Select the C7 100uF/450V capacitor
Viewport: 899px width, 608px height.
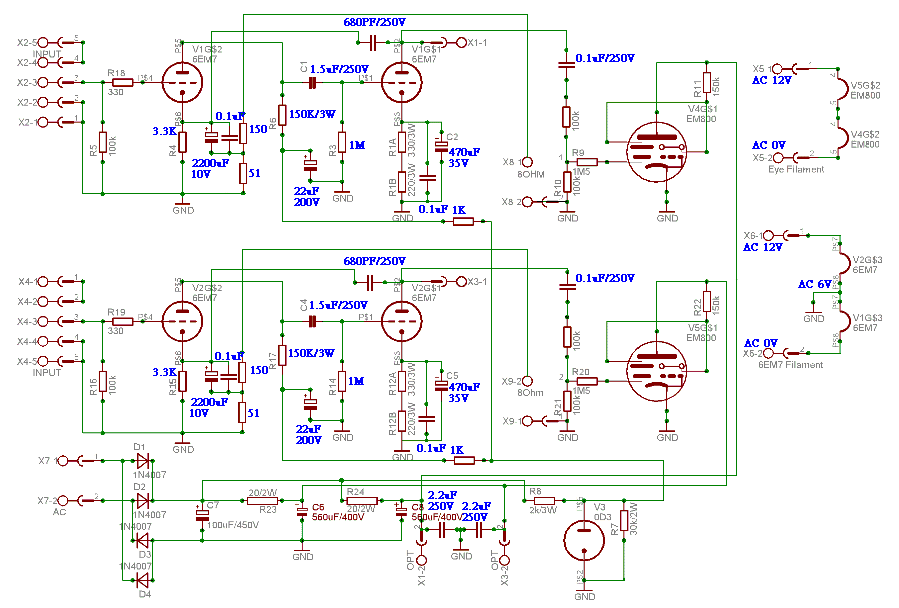pos(202,515)
